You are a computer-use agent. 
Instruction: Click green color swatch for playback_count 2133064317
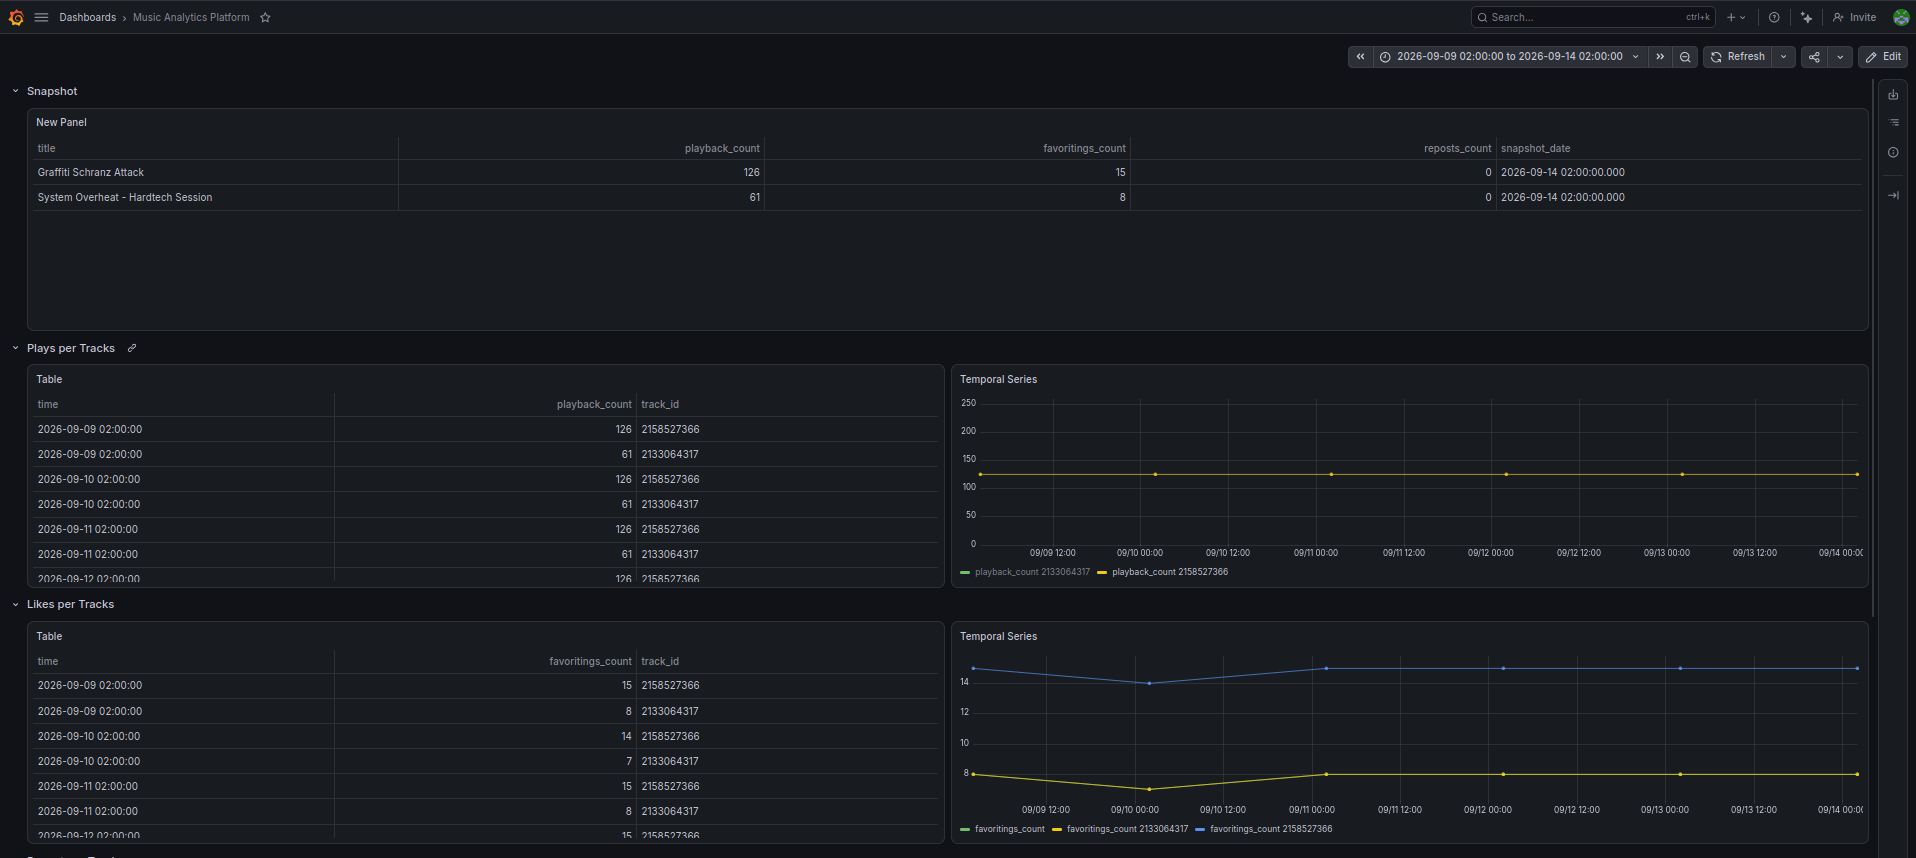[x=965, y=573]
